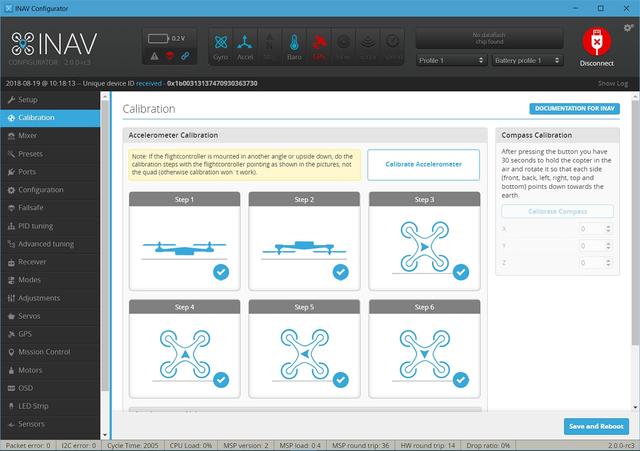This screenshot has height=451, width=640.
Task: Click the Step 4 checkmark badge
Action: (x=221, y=380)
